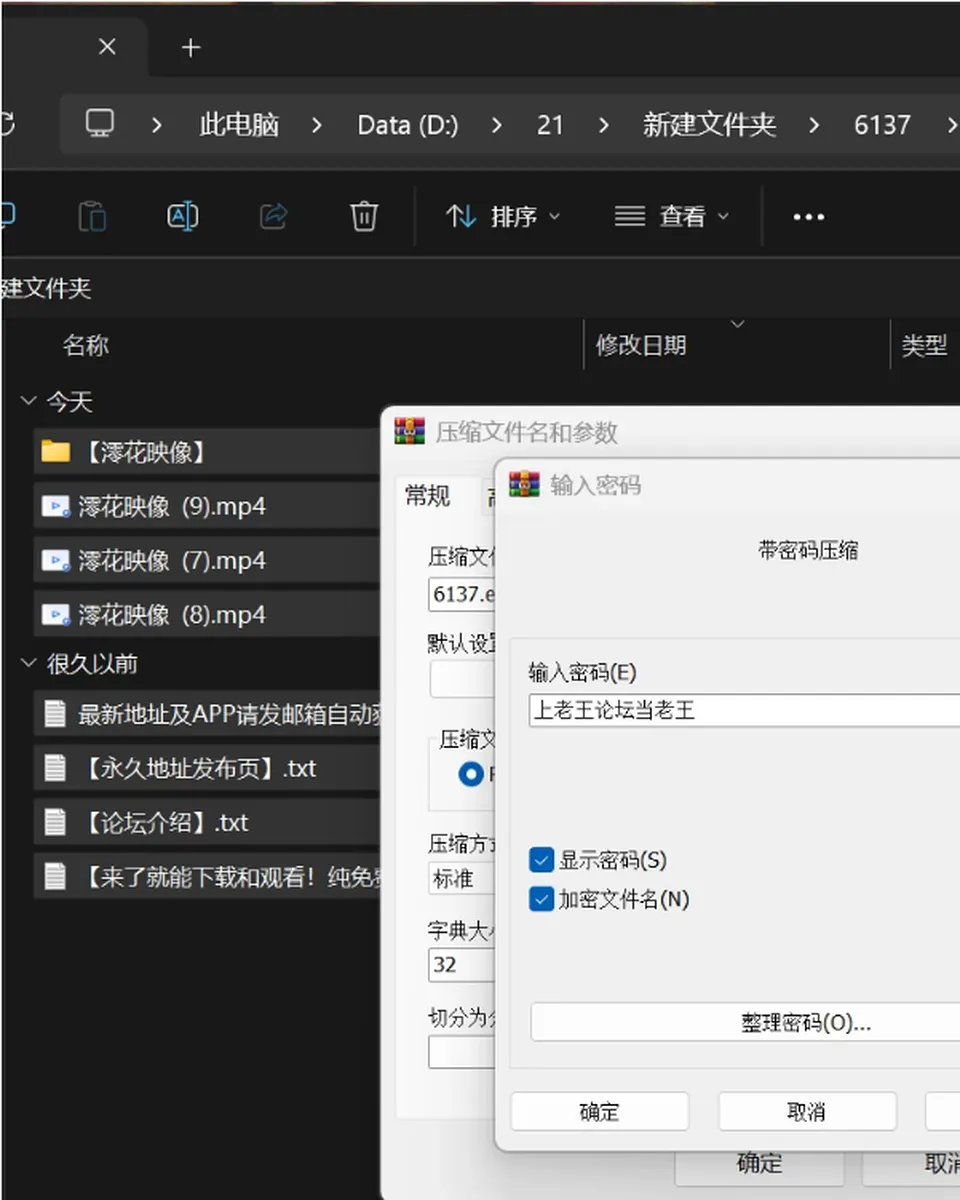Click the 【论坛介绍】.txt file icon

pyautogui.click(x=55, y=822)
